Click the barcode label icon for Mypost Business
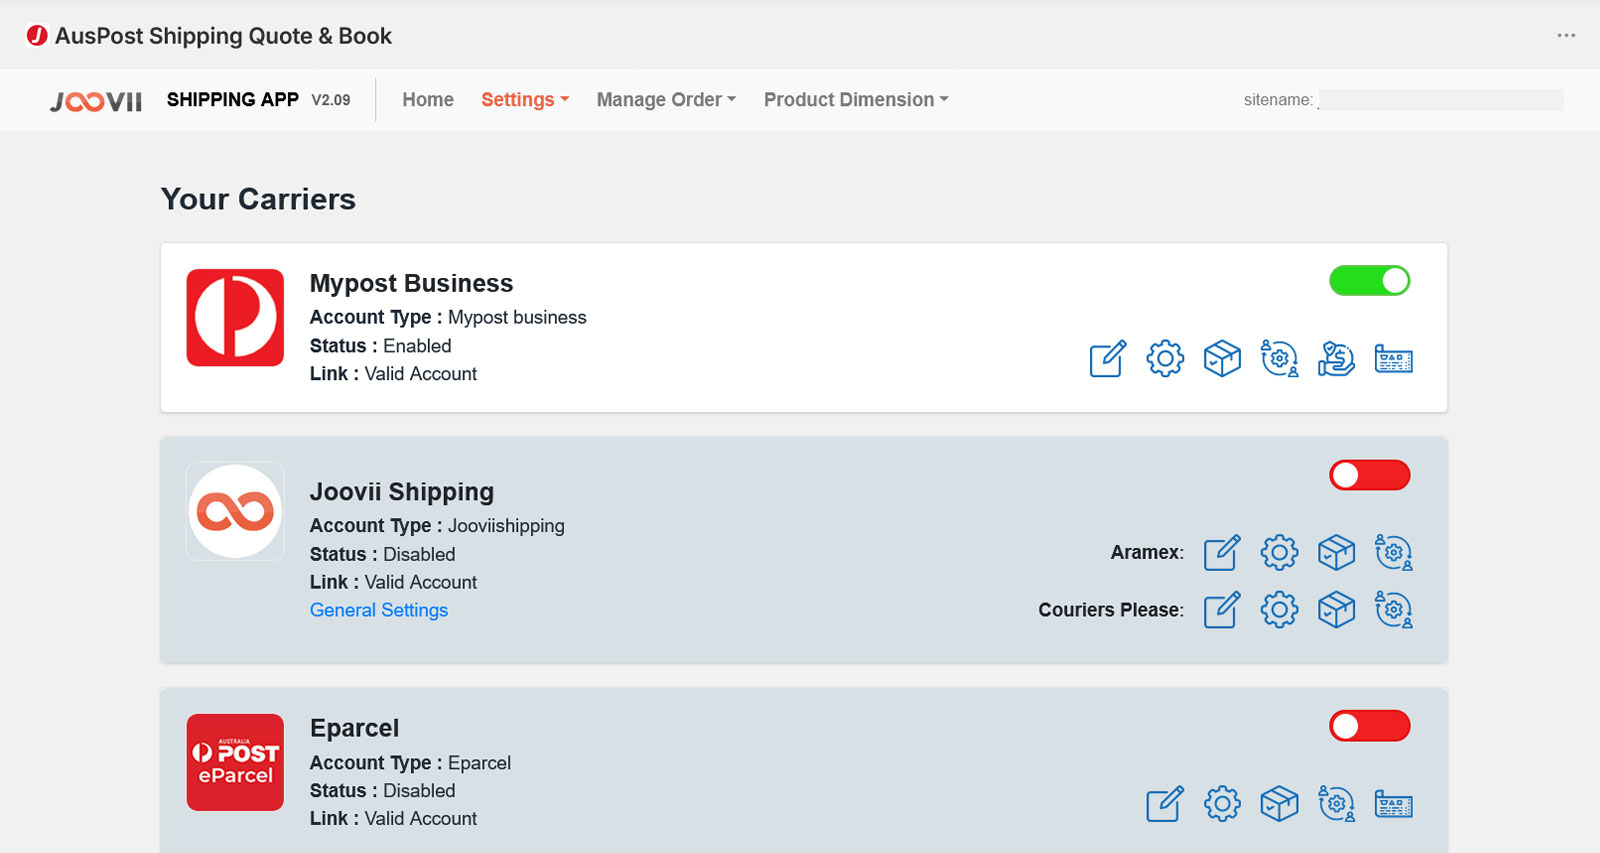The width and height of the screenshot is (1600, 853). 1393,359
